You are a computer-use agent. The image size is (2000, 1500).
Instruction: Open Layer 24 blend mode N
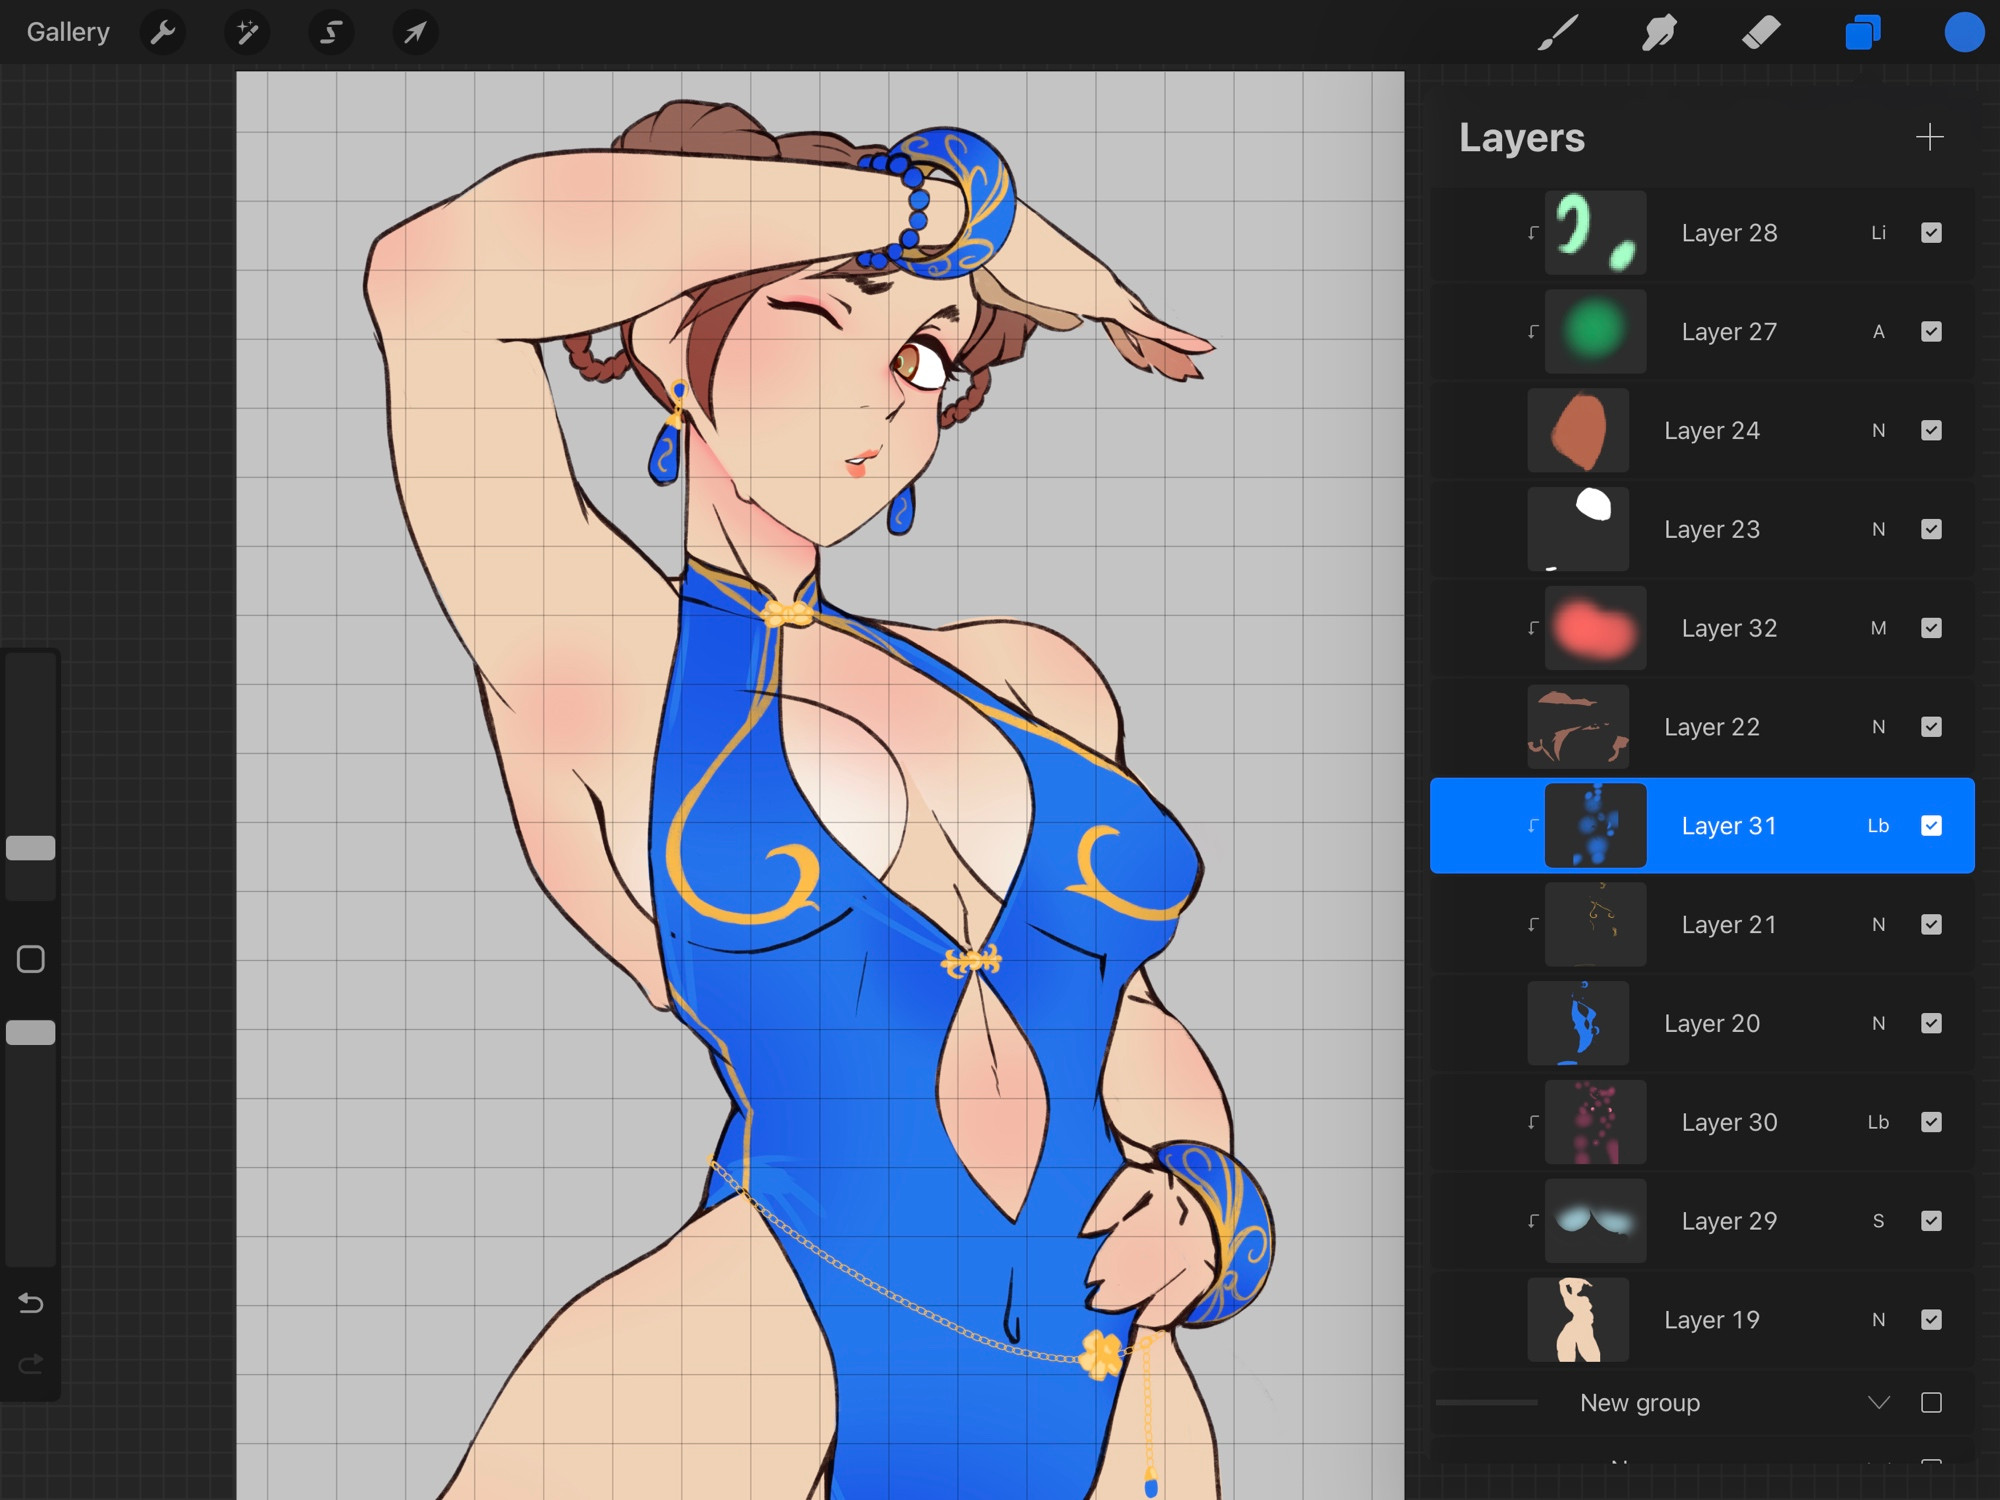[1878, 431]
